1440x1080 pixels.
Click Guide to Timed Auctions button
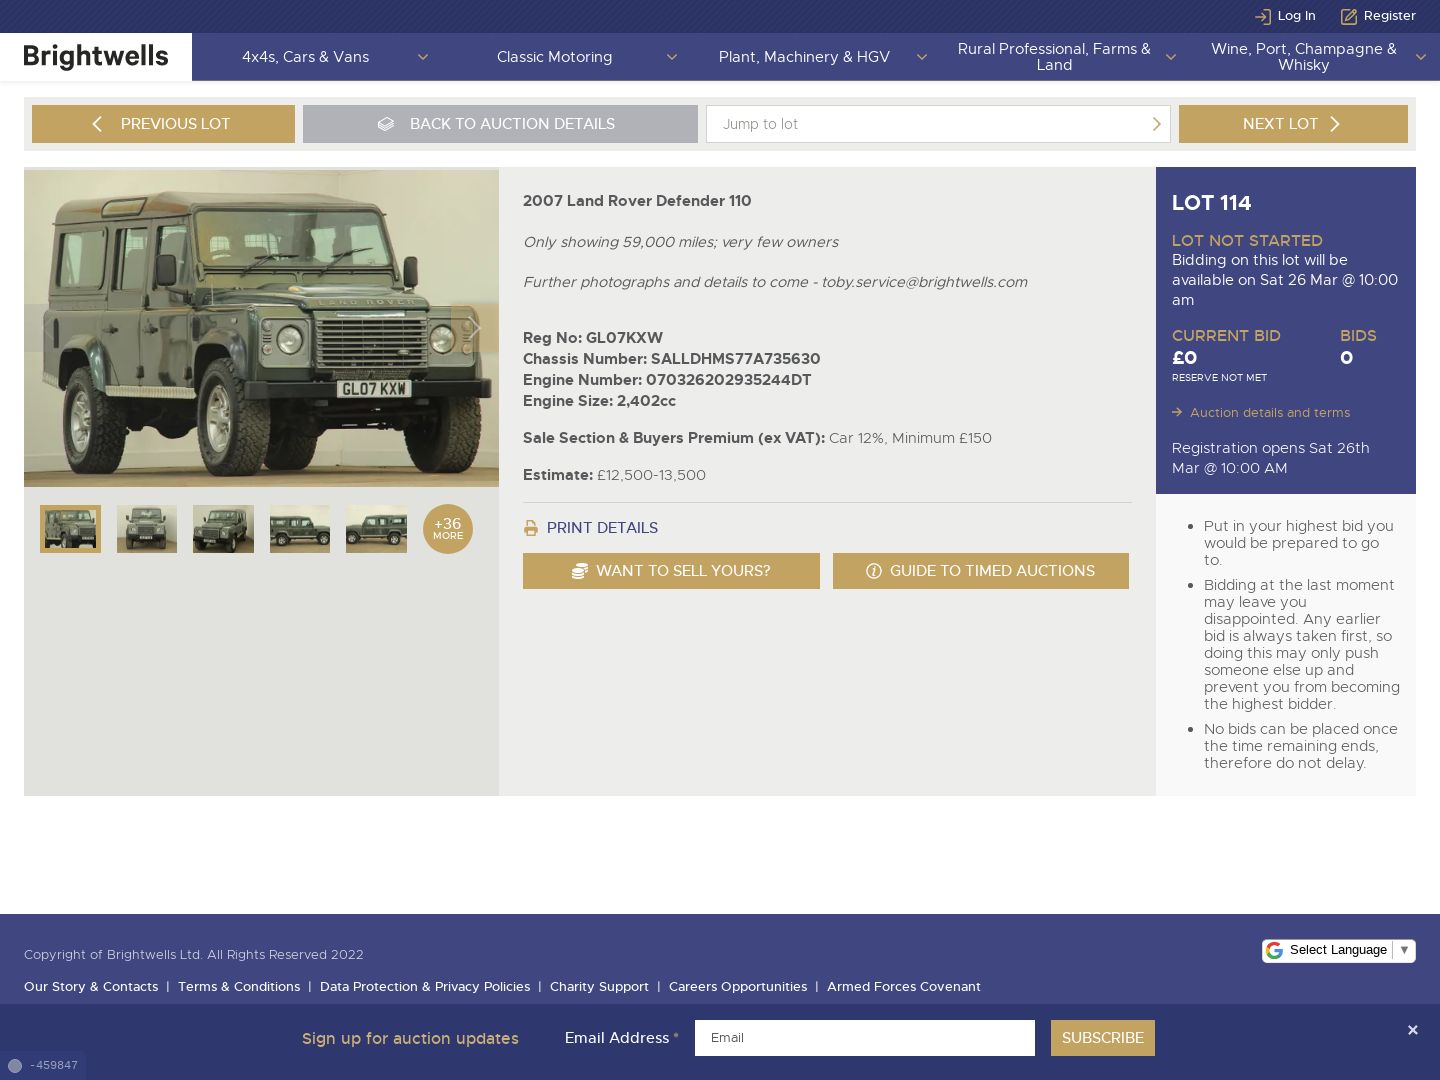click(981, 571)
